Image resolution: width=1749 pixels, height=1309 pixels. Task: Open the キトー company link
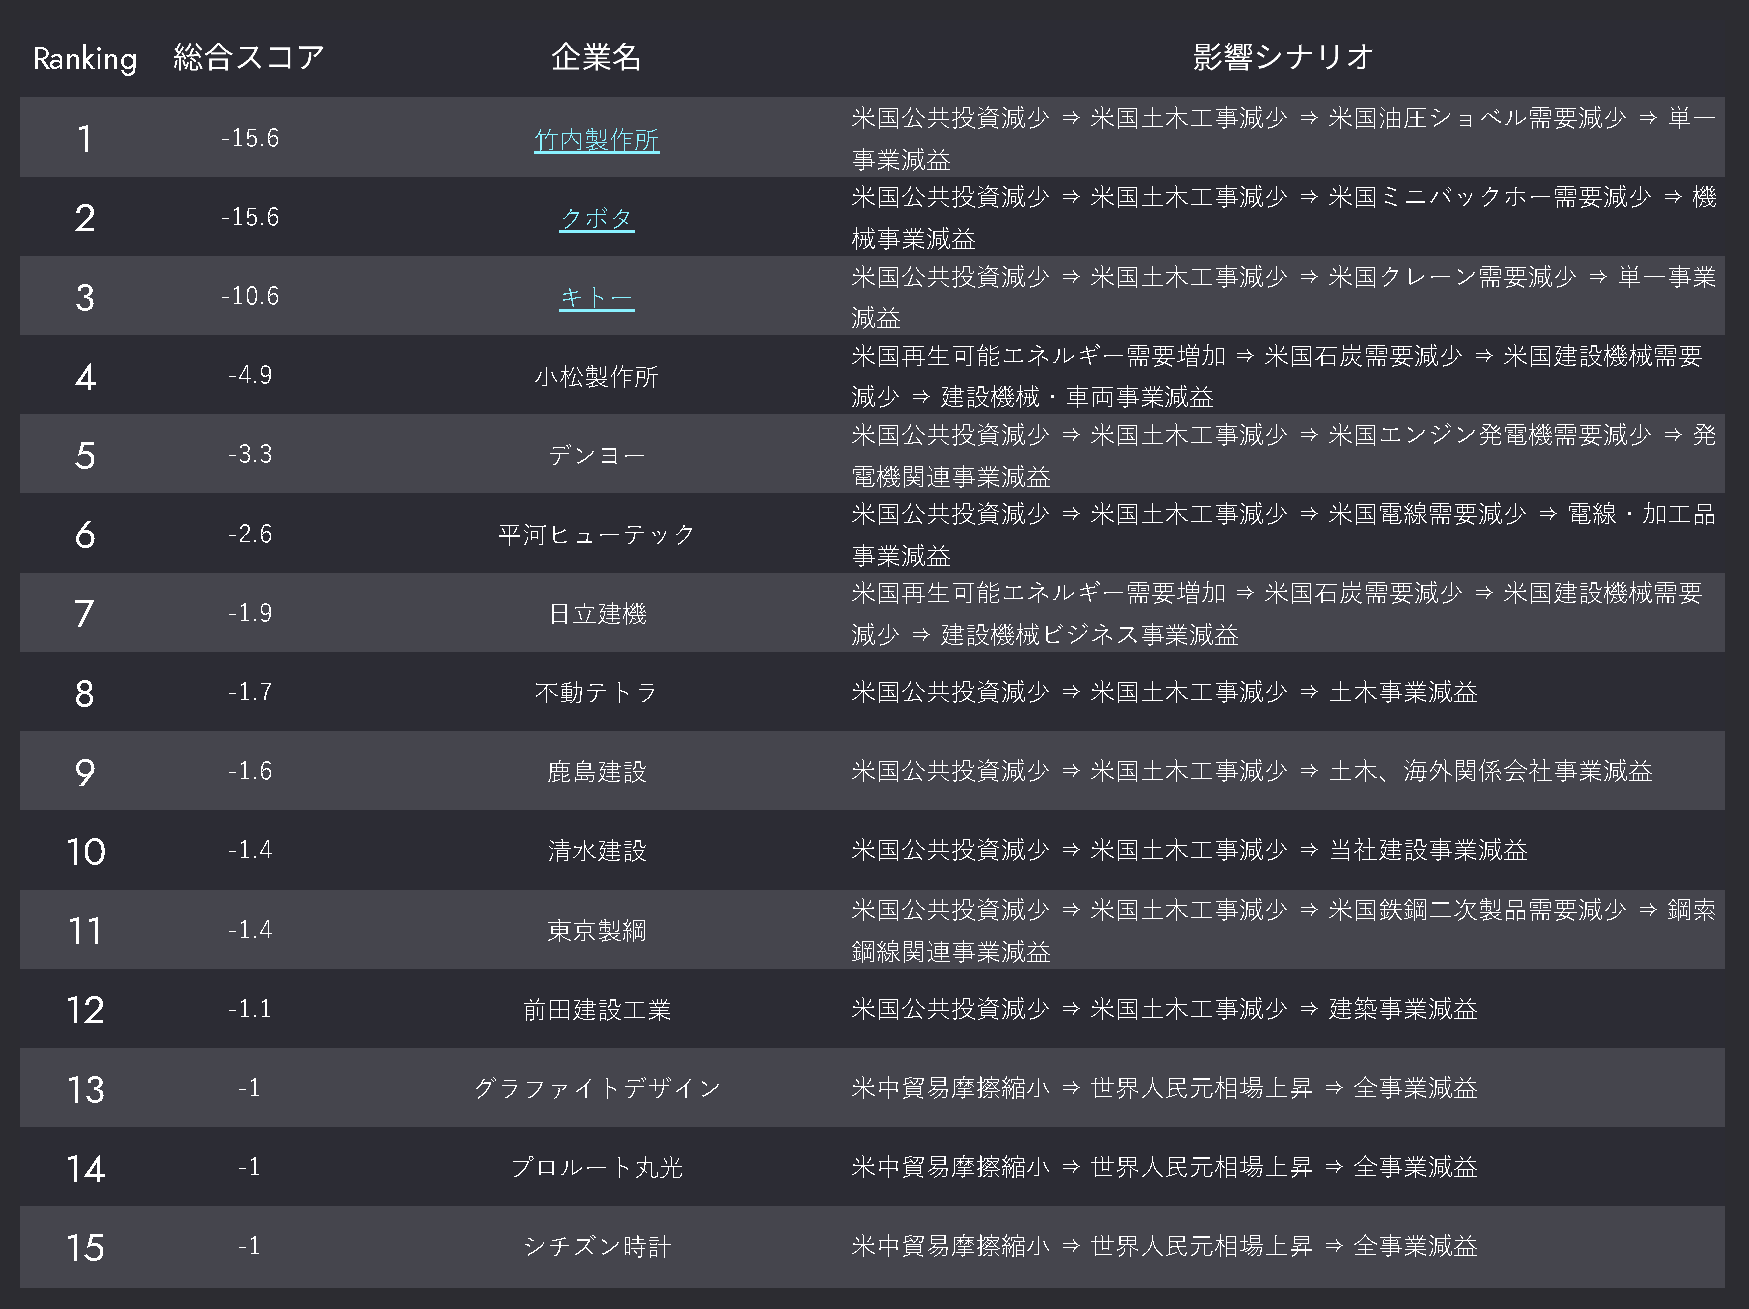596,298
